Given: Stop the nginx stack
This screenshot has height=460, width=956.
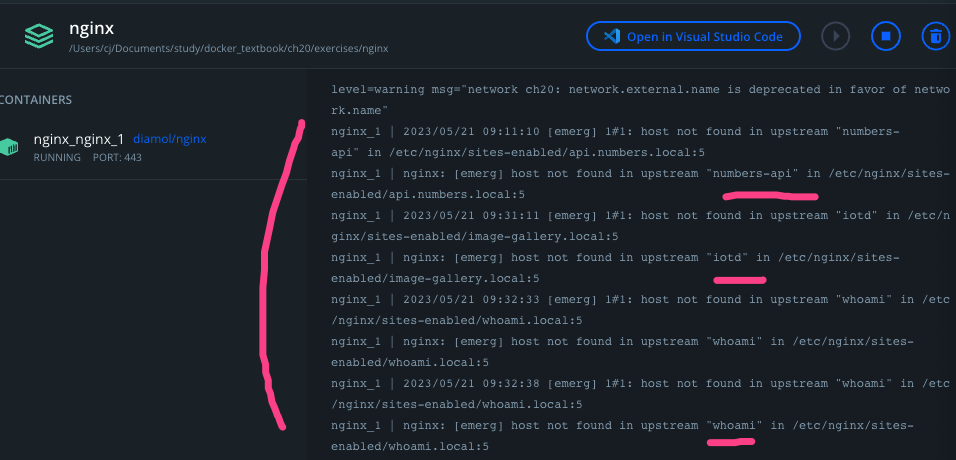Looking at the screenshot, I should point(885,37).
